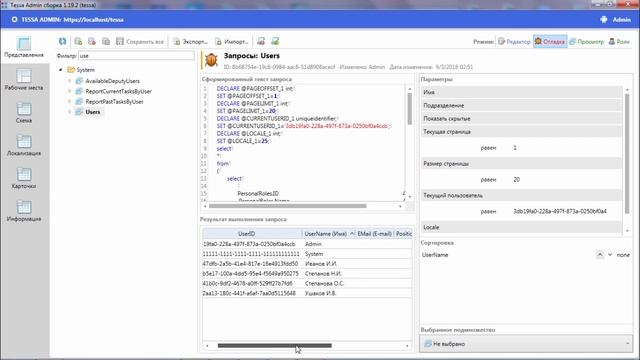Screen dimensions: 640x360
Task: Open the Рабочие места sidebar section
Action: (24, 80)
